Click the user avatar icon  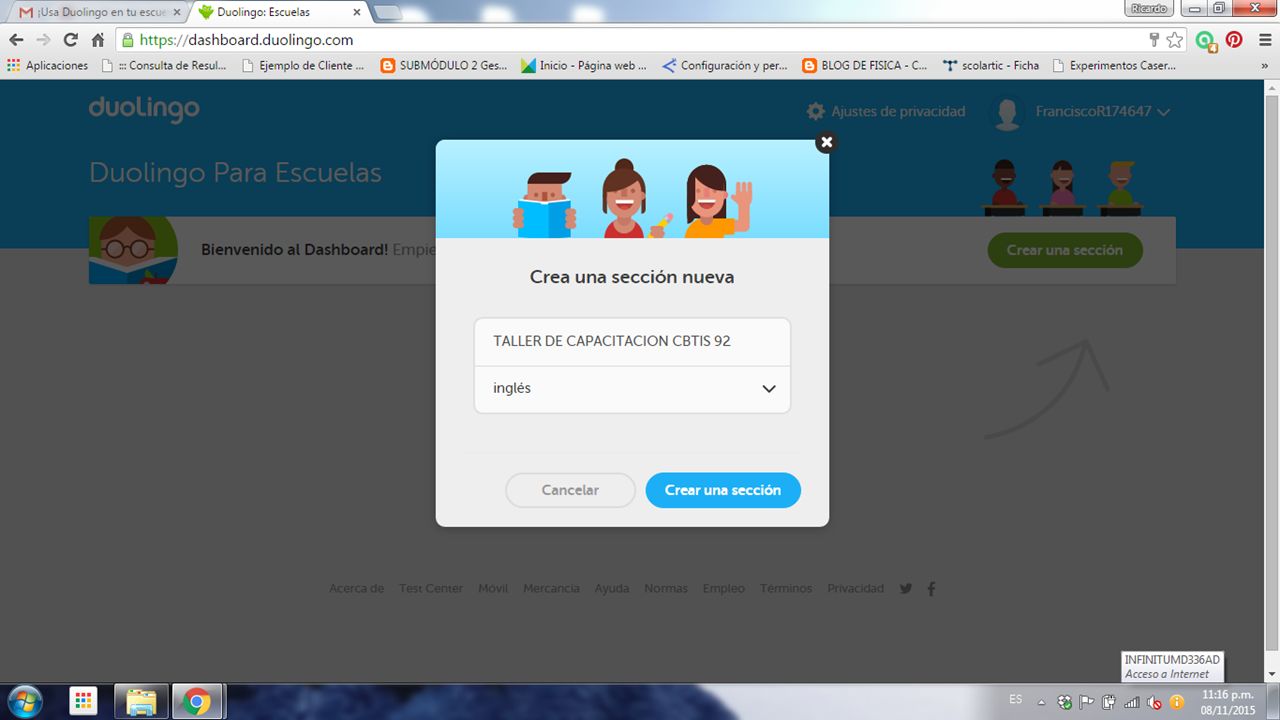(1007, 113)
